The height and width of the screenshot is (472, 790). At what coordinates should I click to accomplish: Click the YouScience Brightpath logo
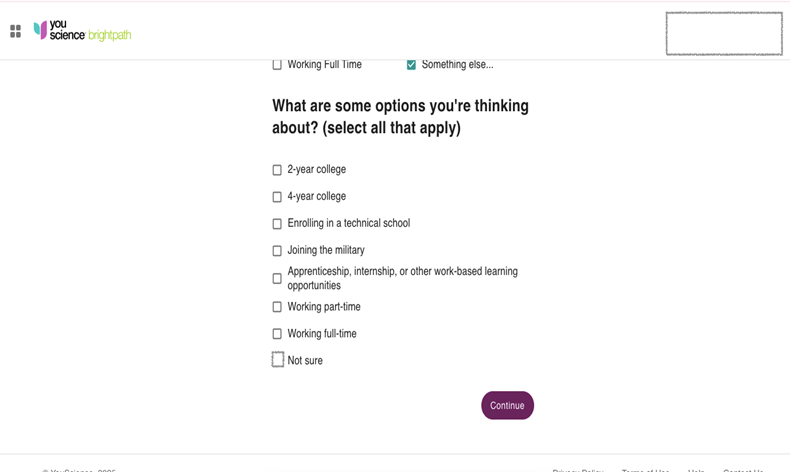tap(83, 31)
